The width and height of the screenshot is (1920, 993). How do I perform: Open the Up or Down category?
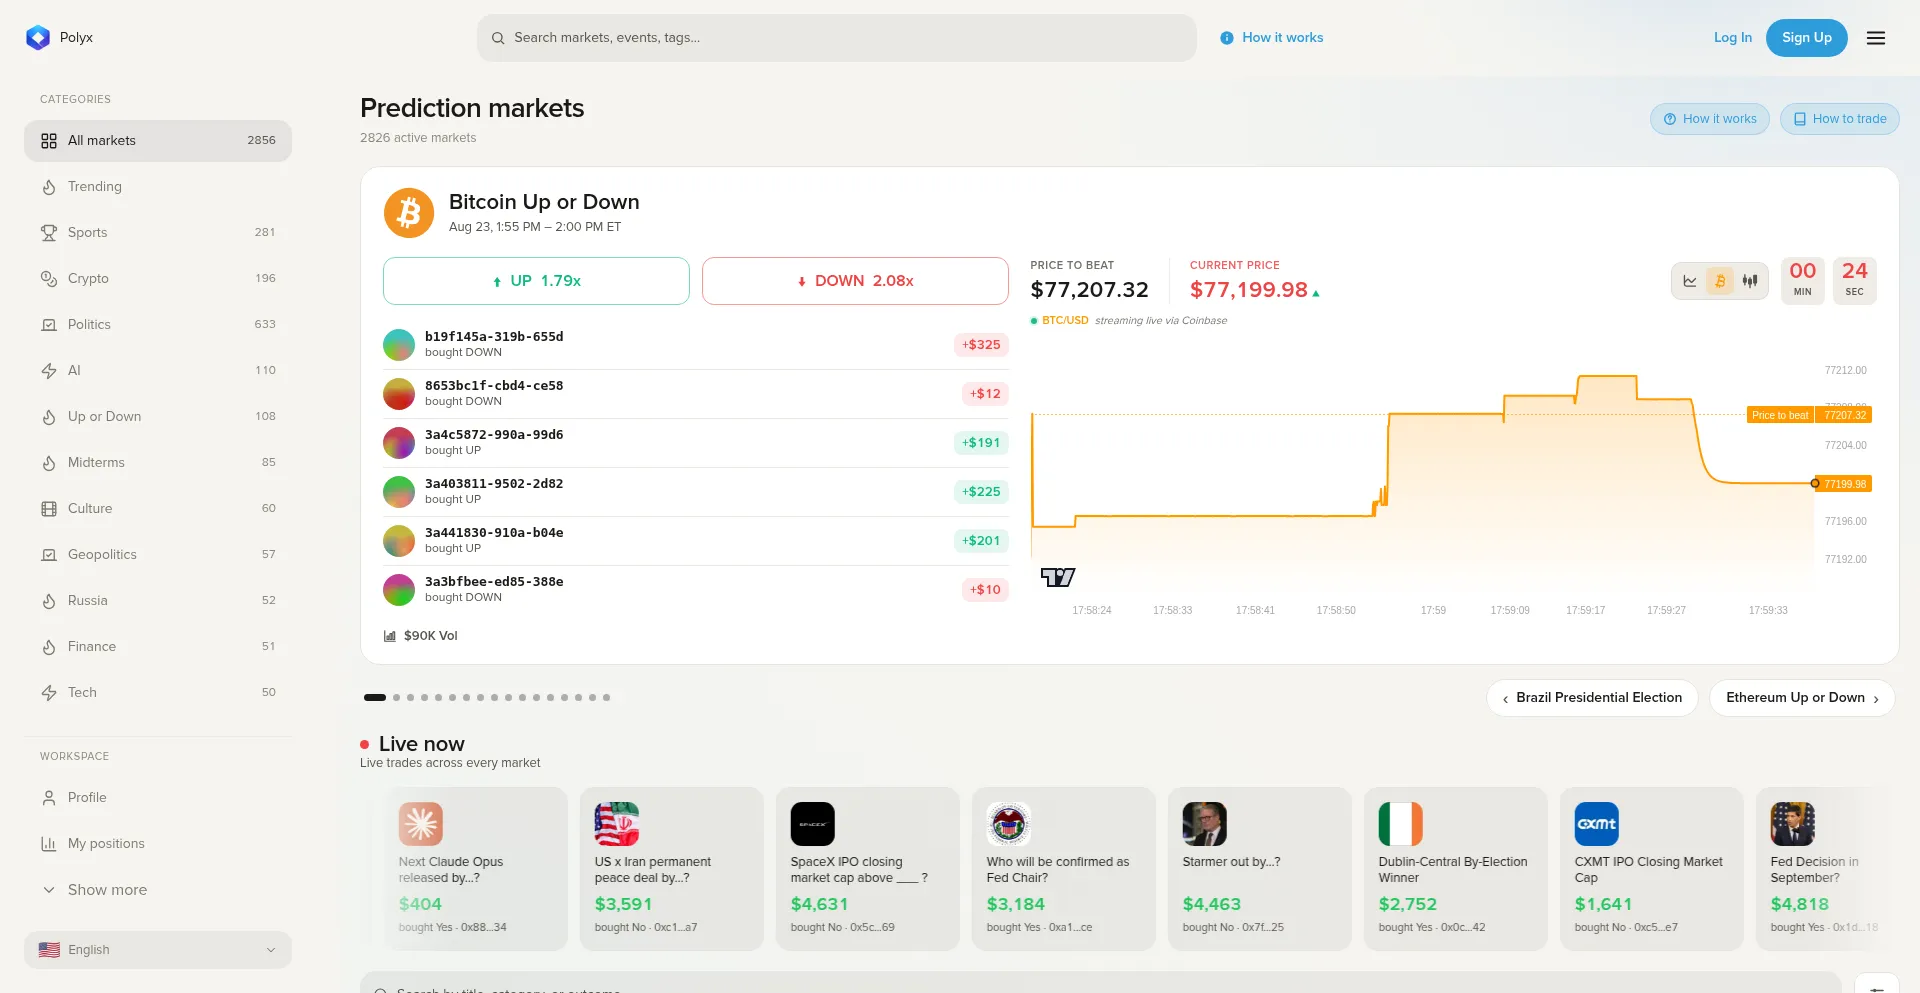(x=158, y=417)
